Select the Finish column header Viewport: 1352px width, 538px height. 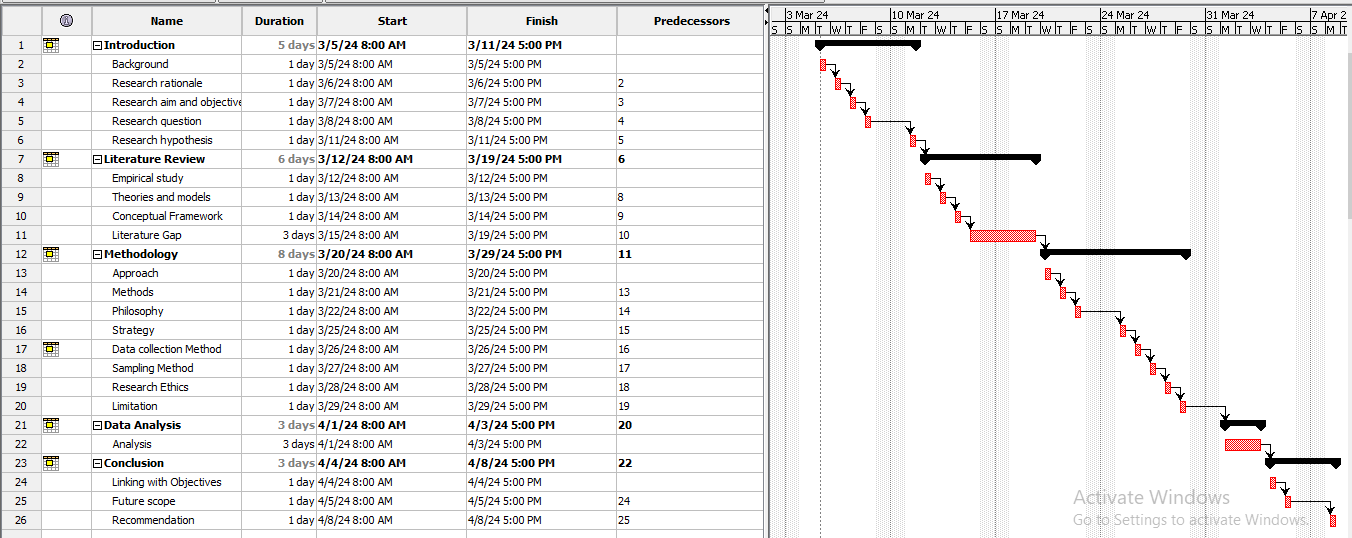(541, 21)
